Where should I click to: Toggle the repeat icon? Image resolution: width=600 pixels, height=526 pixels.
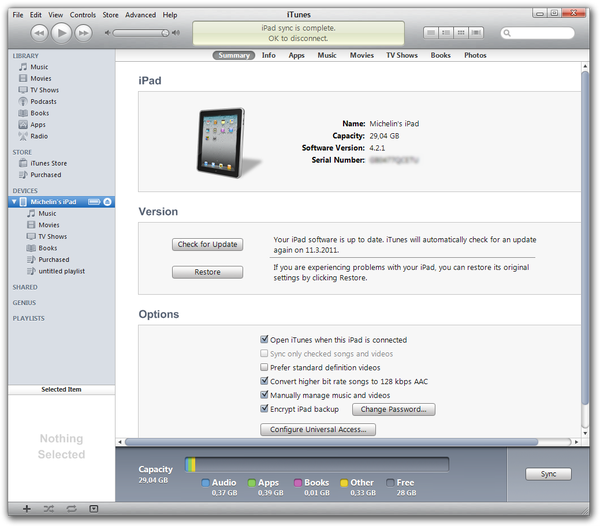[72, 509]
